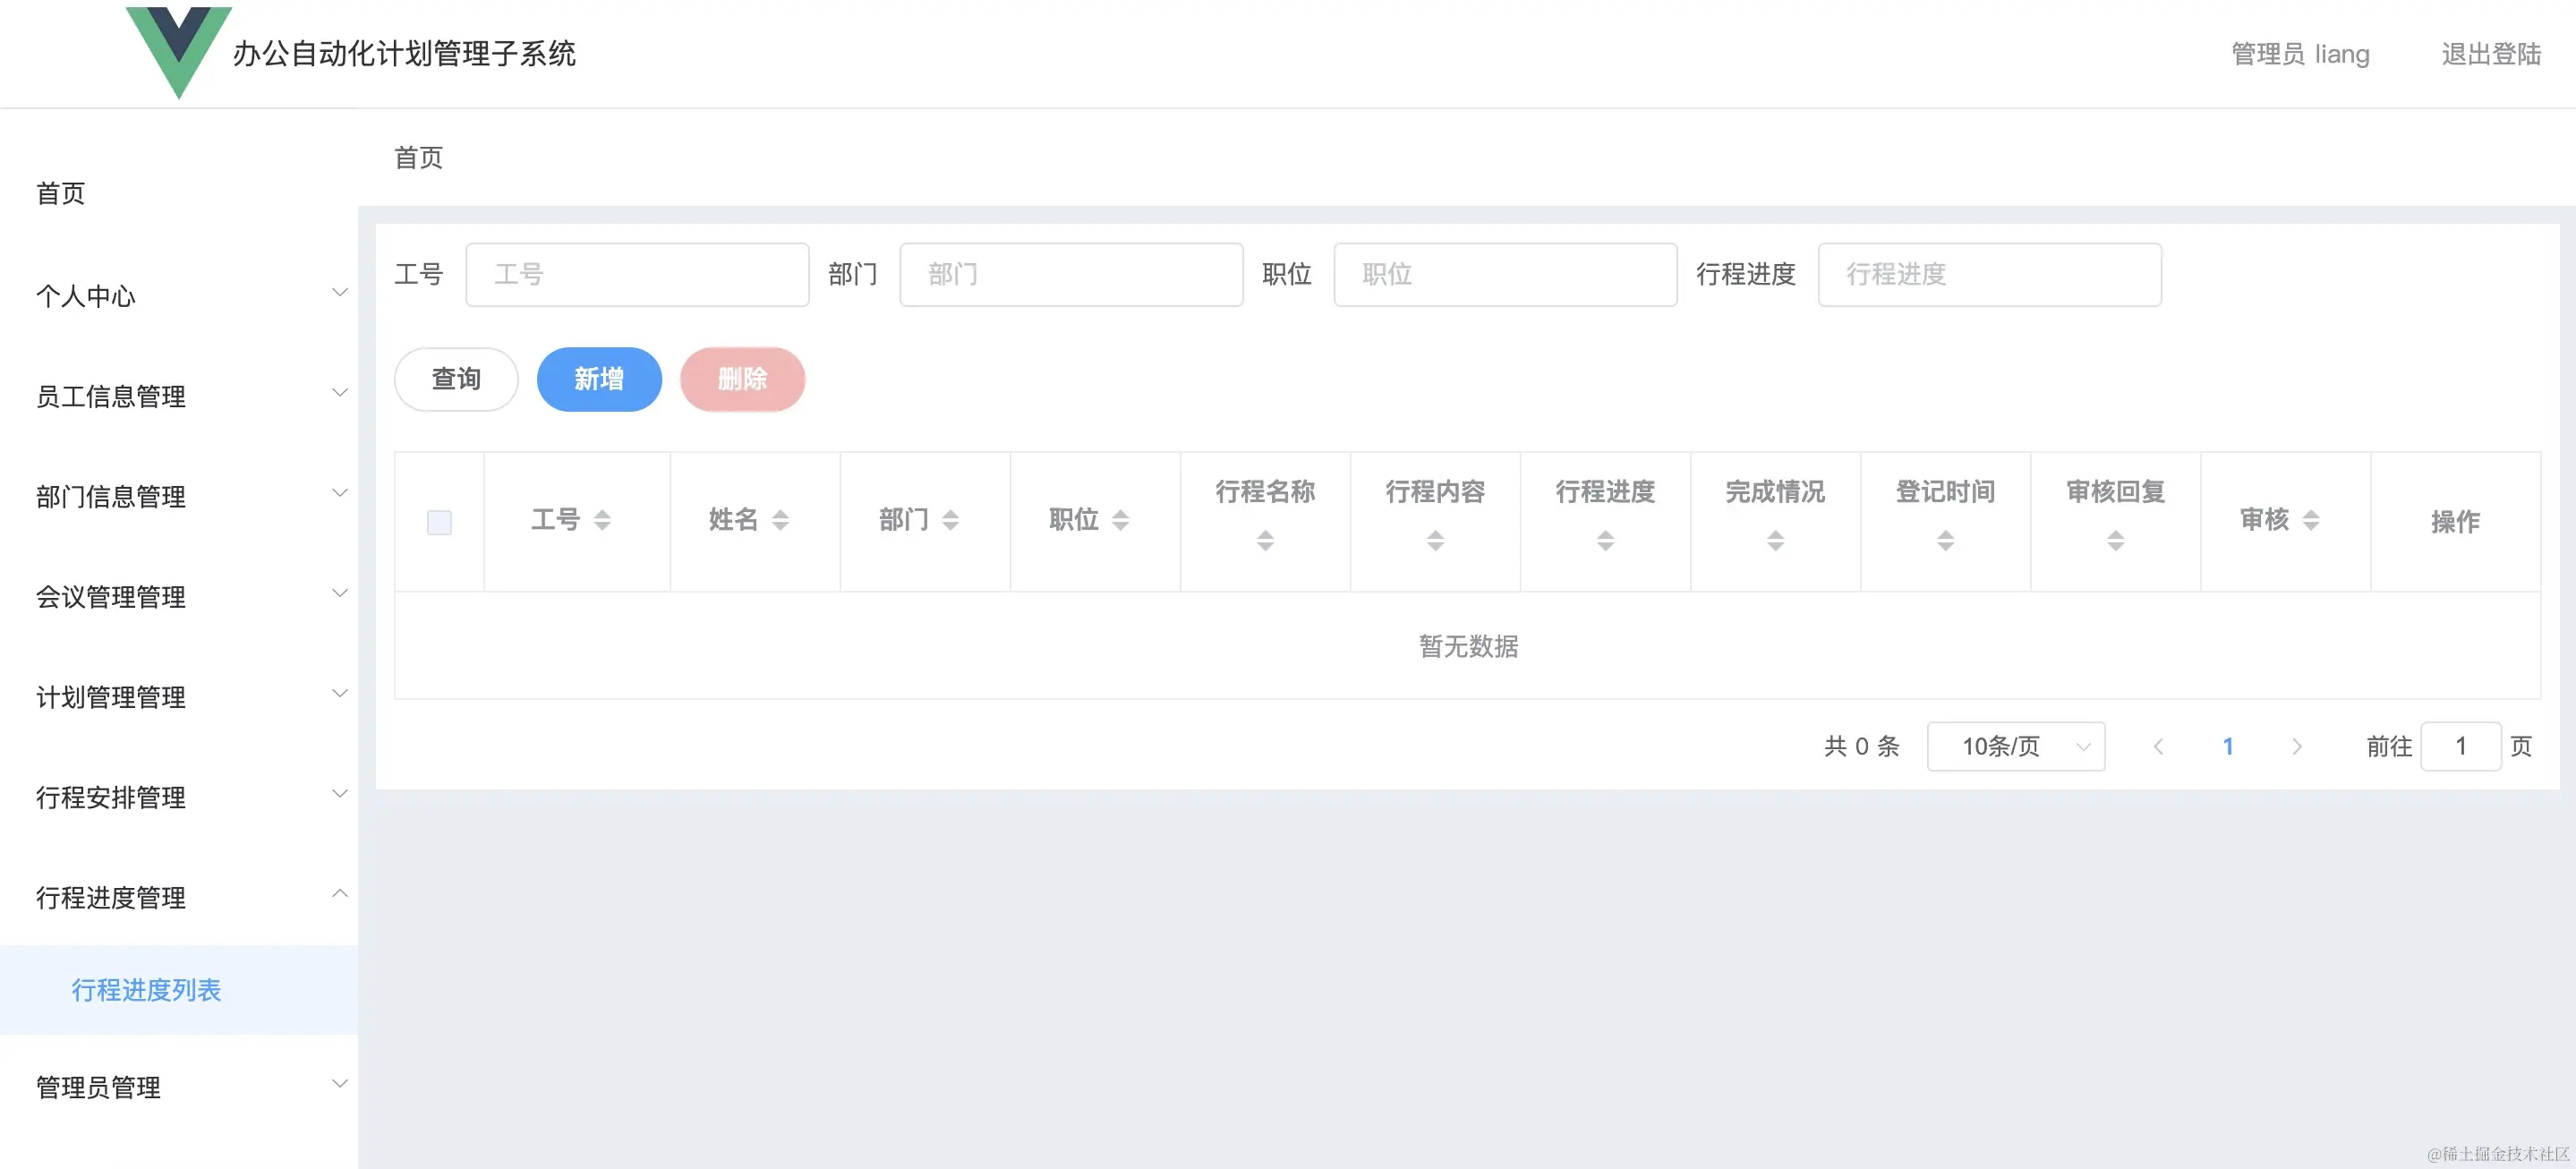Select 行程进度列表 in the sidebar
Image resolution: width=2576 pixels, height=1169 pixels.
(x=146, y=990)
